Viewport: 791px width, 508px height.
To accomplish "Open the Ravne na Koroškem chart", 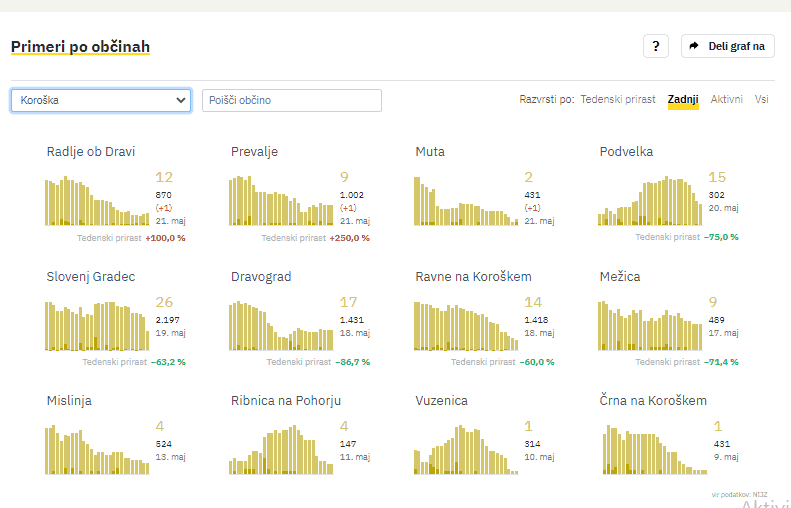I will (465, 326).
